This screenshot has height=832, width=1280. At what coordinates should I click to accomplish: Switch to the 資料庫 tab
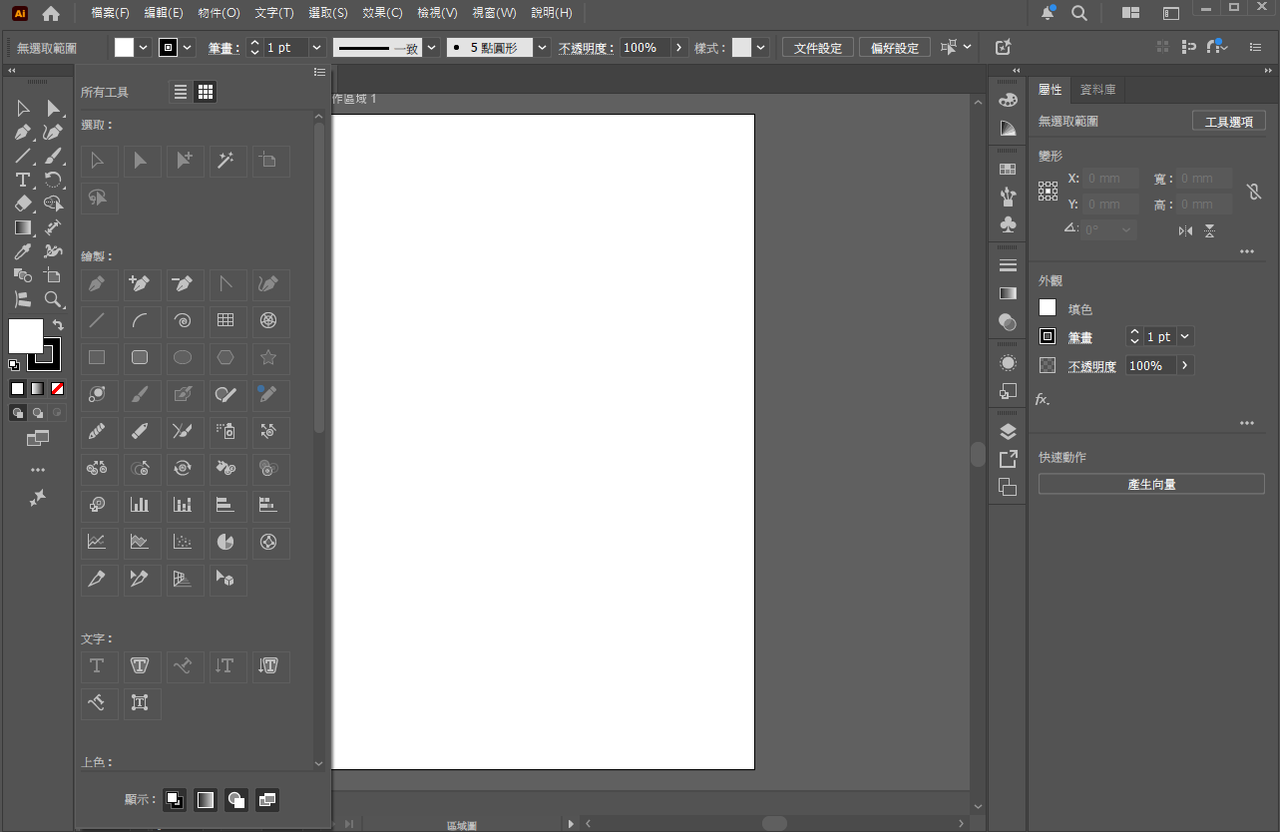point(1097,90)
